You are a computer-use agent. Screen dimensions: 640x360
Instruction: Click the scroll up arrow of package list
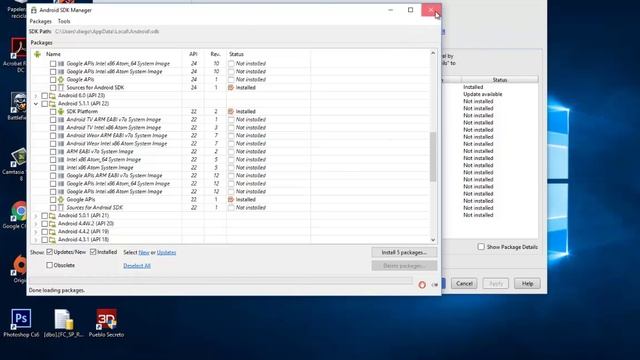pos(433,53)
